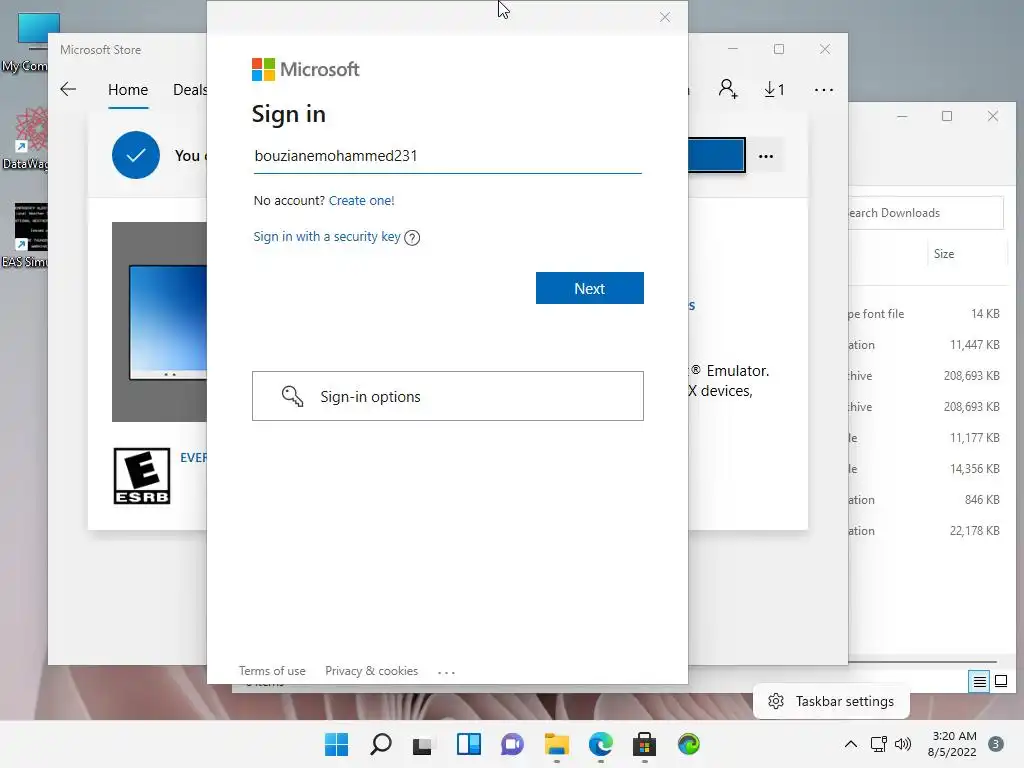Click the volume icon in system tray
Screen dimensions: 1024x768
point(903,744)
